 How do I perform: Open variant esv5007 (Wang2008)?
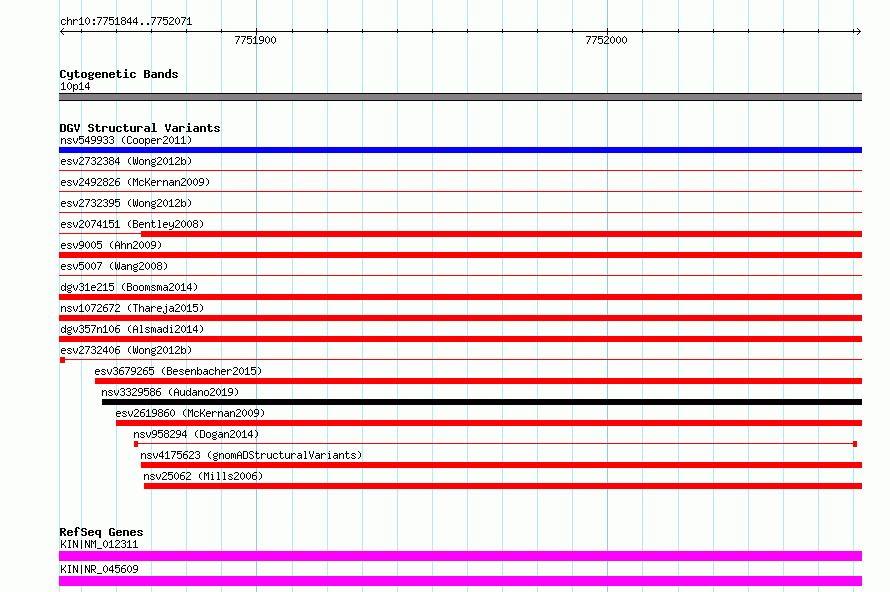coord(114,266)
